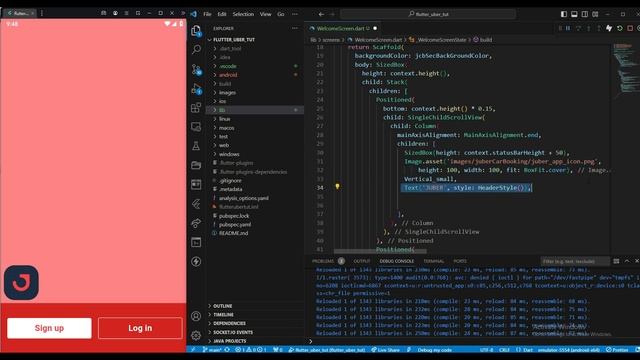Collapse the FLUTTER_UBER_TUT root folder
The image size is (640, 360).
(233, 40)
